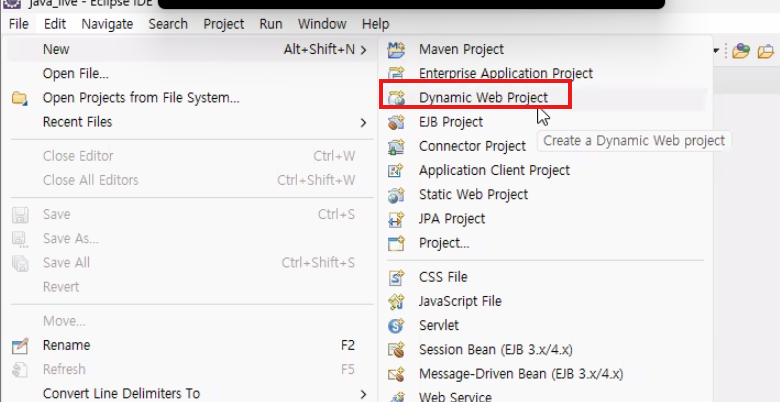Click the generic Project... icon
Viewport: 780px width, 402px height.
pyautogui.click(x=396, y=243)
